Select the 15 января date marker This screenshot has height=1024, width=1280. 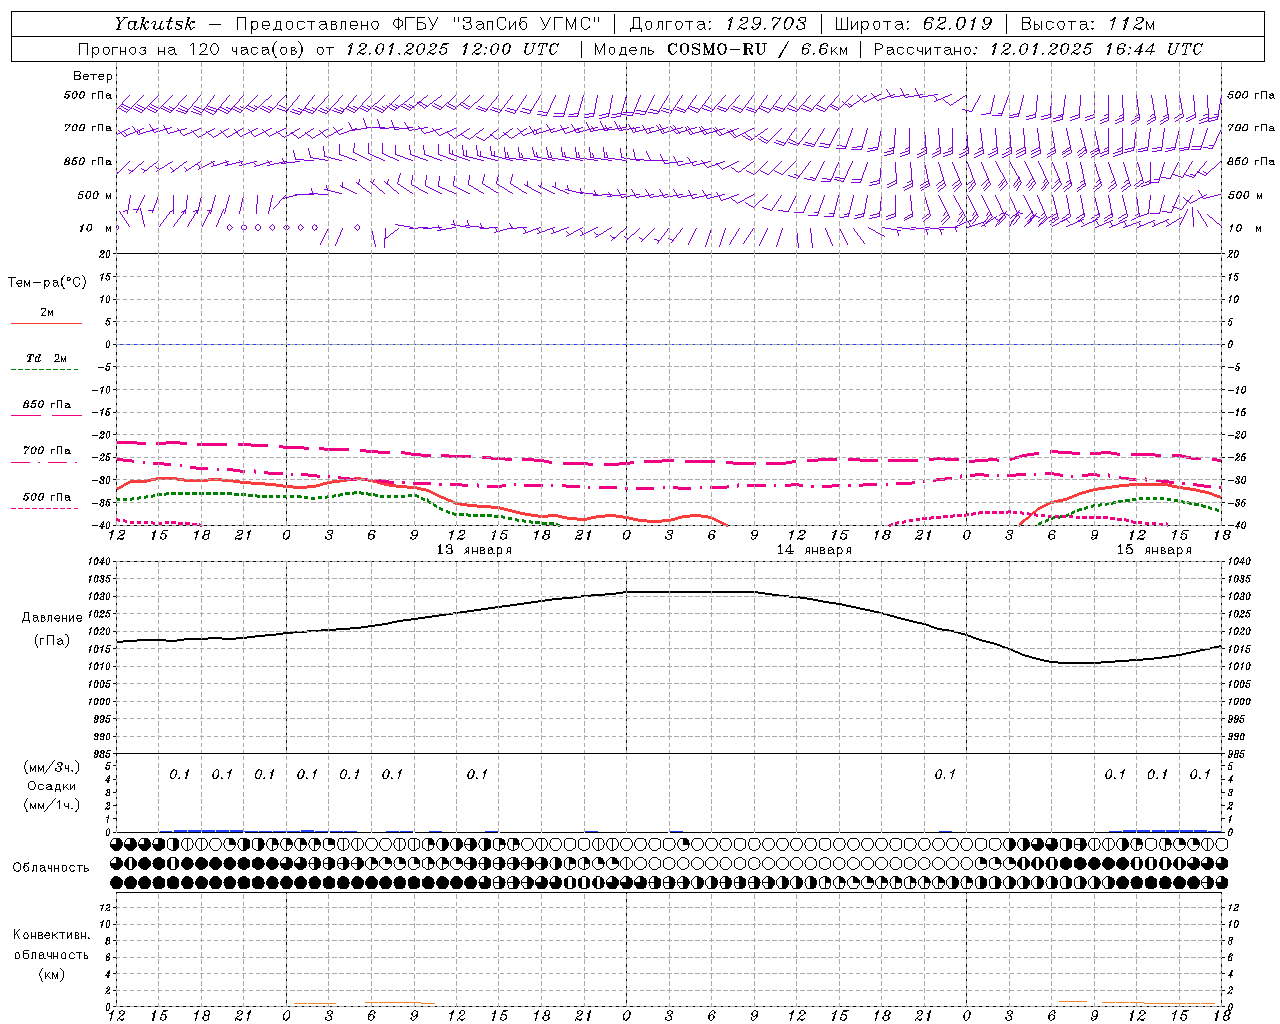[1154, 550]
